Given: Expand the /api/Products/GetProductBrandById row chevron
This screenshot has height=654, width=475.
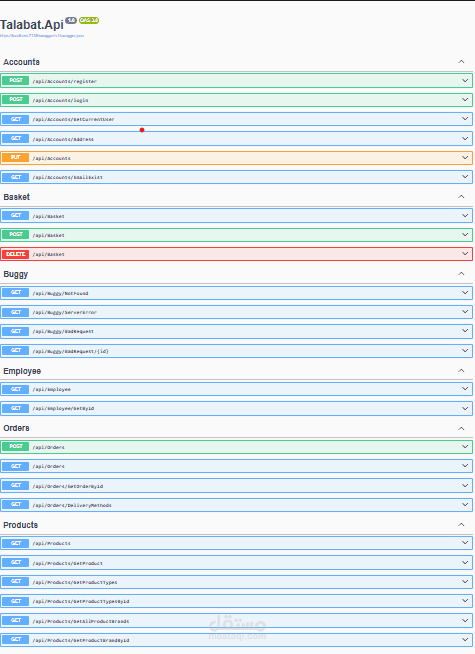Looking at the screenshot, I should (465, 639).
